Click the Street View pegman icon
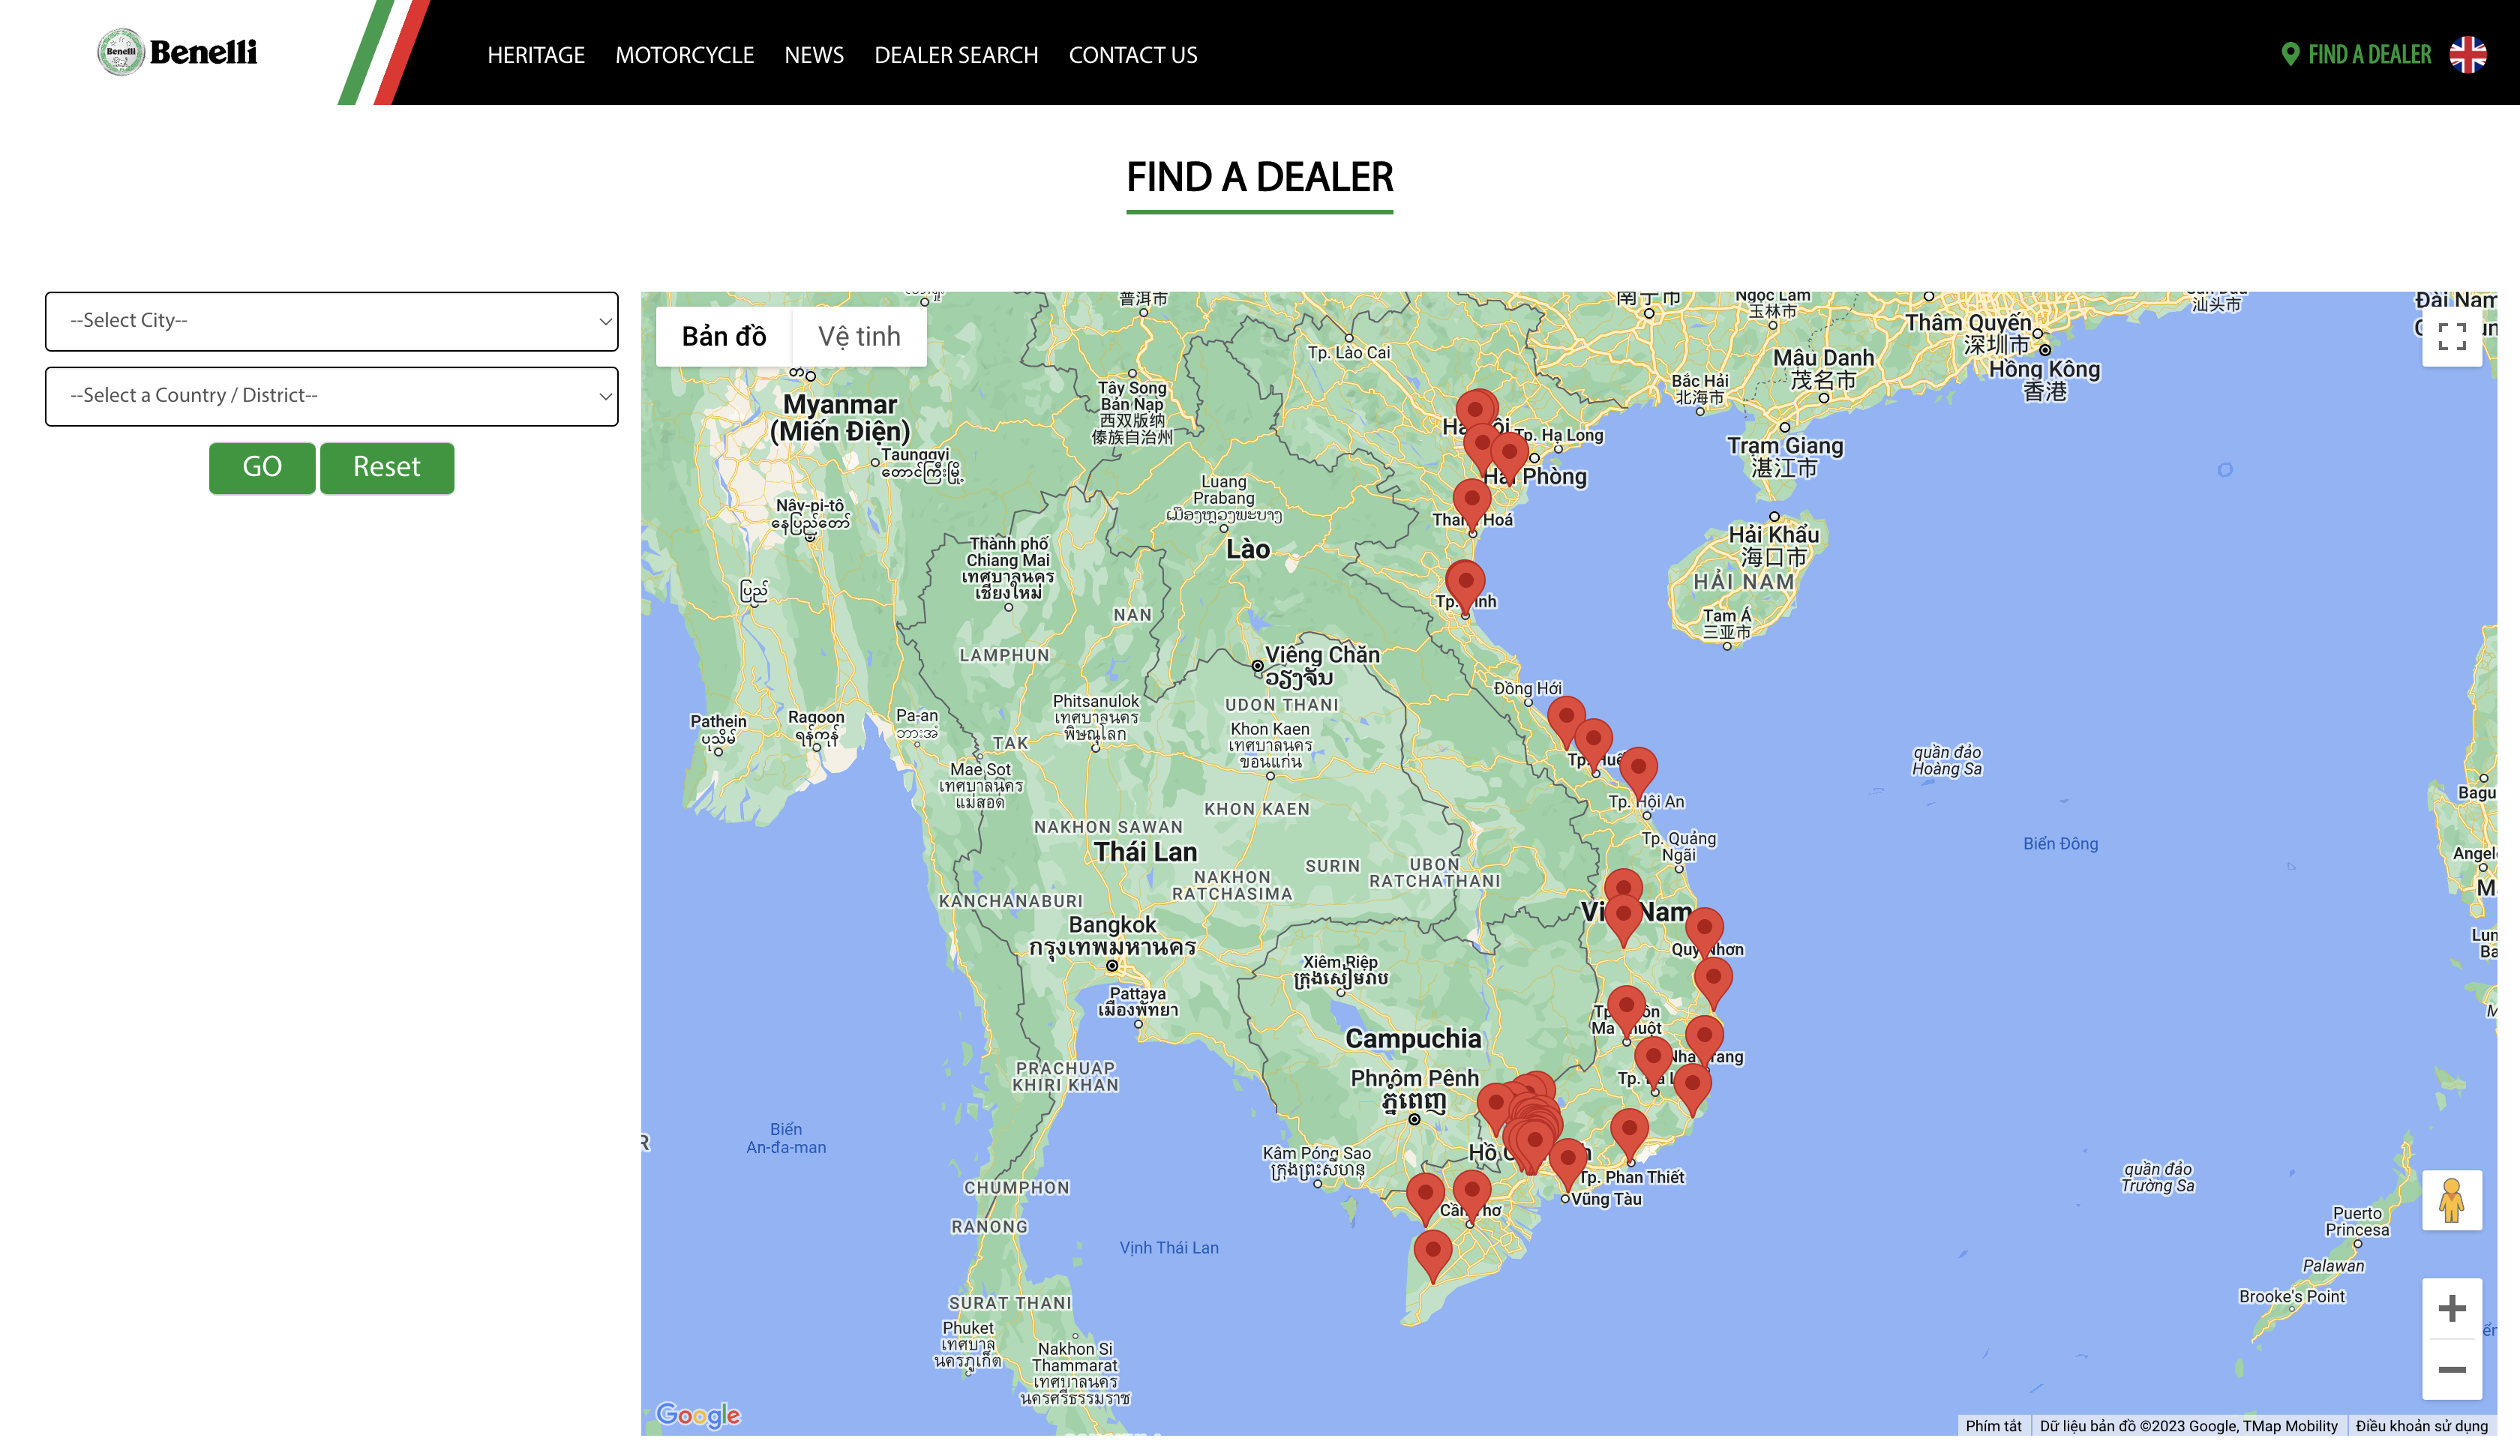Screen dimensions: 2520x1456 pyautogui.click(x=2451, y=1200)
